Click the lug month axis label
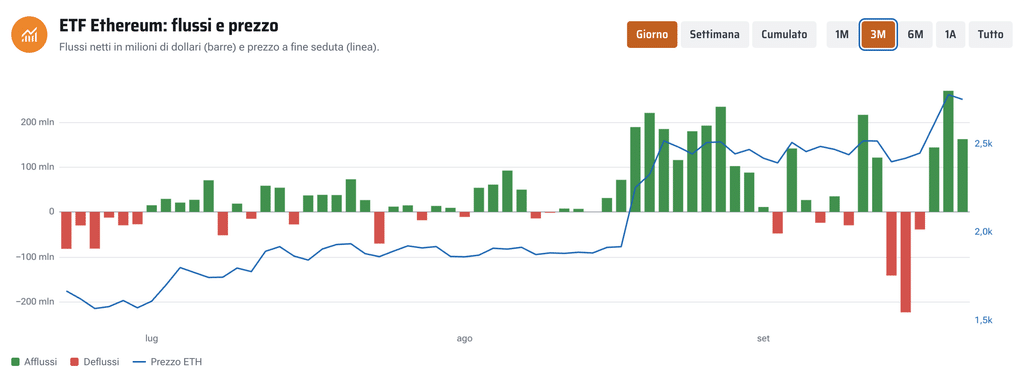The height and width of the screenshot is (377, 1024). pos(152,338)
